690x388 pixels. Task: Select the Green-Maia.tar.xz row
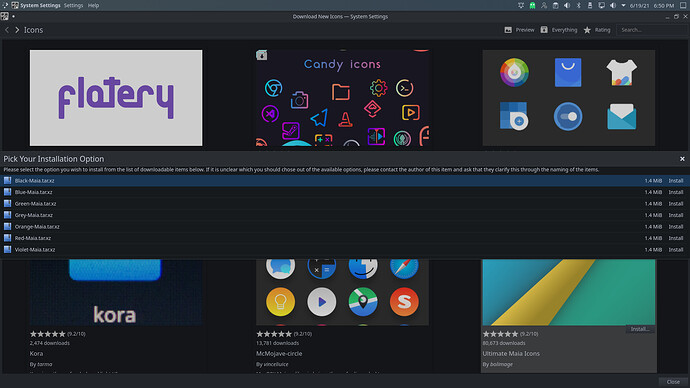[x=345, y=204]
